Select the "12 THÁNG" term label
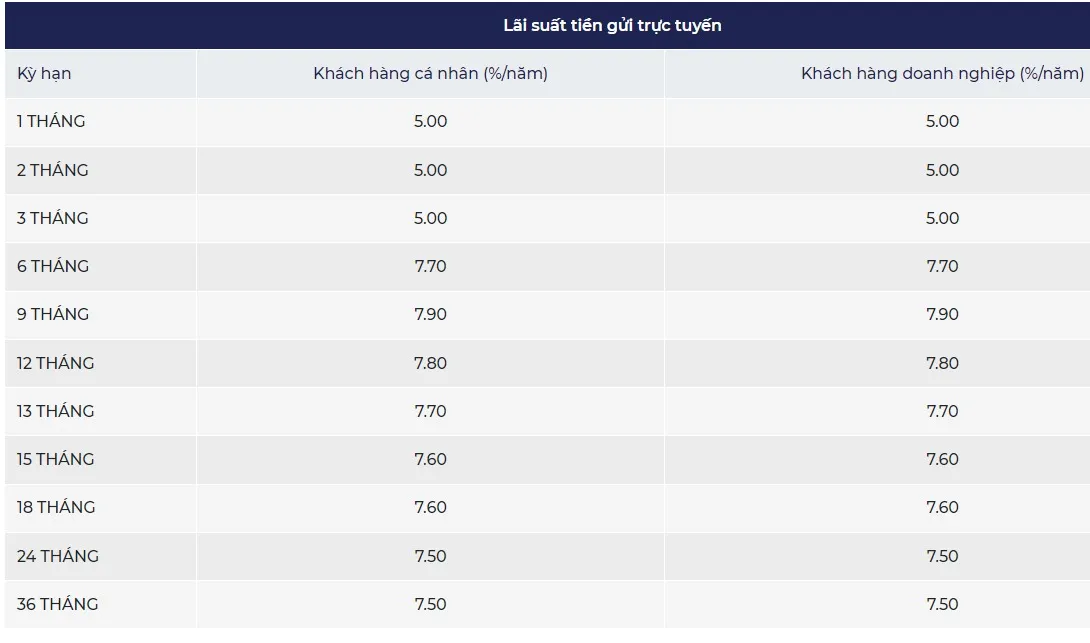The image size is (1090, 643). (55, 363)
